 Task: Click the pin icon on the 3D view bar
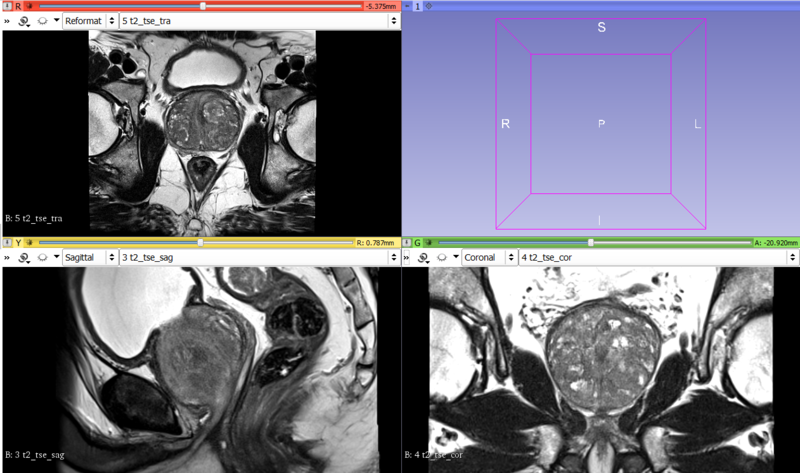pyautogui.click(x=407, y=6)
